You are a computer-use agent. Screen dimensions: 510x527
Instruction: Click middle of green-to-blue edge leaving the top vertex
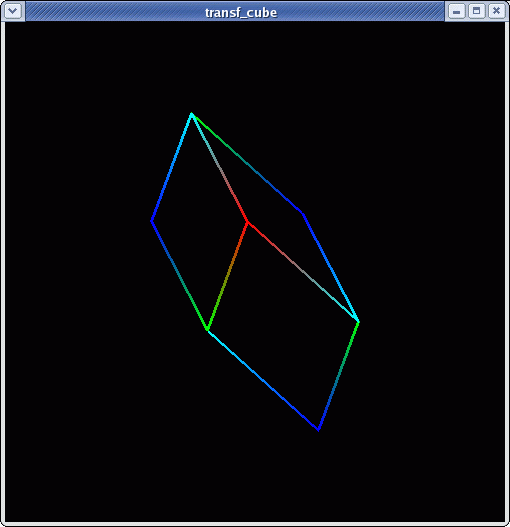pos(247,164)
